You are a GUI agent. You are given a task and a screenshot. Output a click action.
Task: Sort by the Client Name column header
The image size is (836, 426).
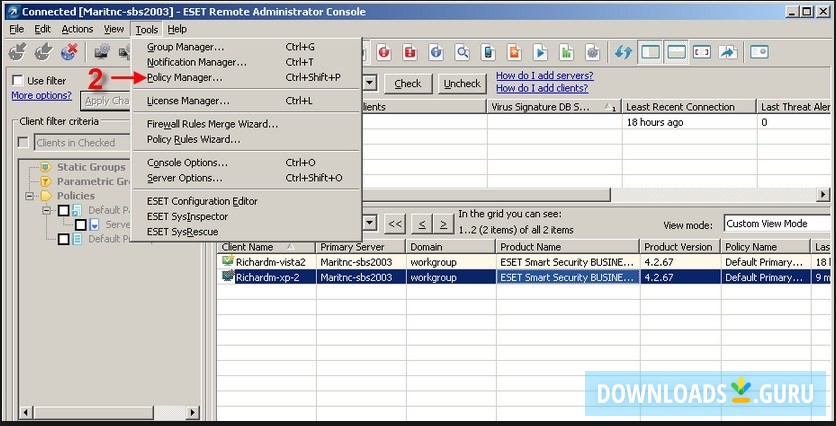click(x=266, y=247)
